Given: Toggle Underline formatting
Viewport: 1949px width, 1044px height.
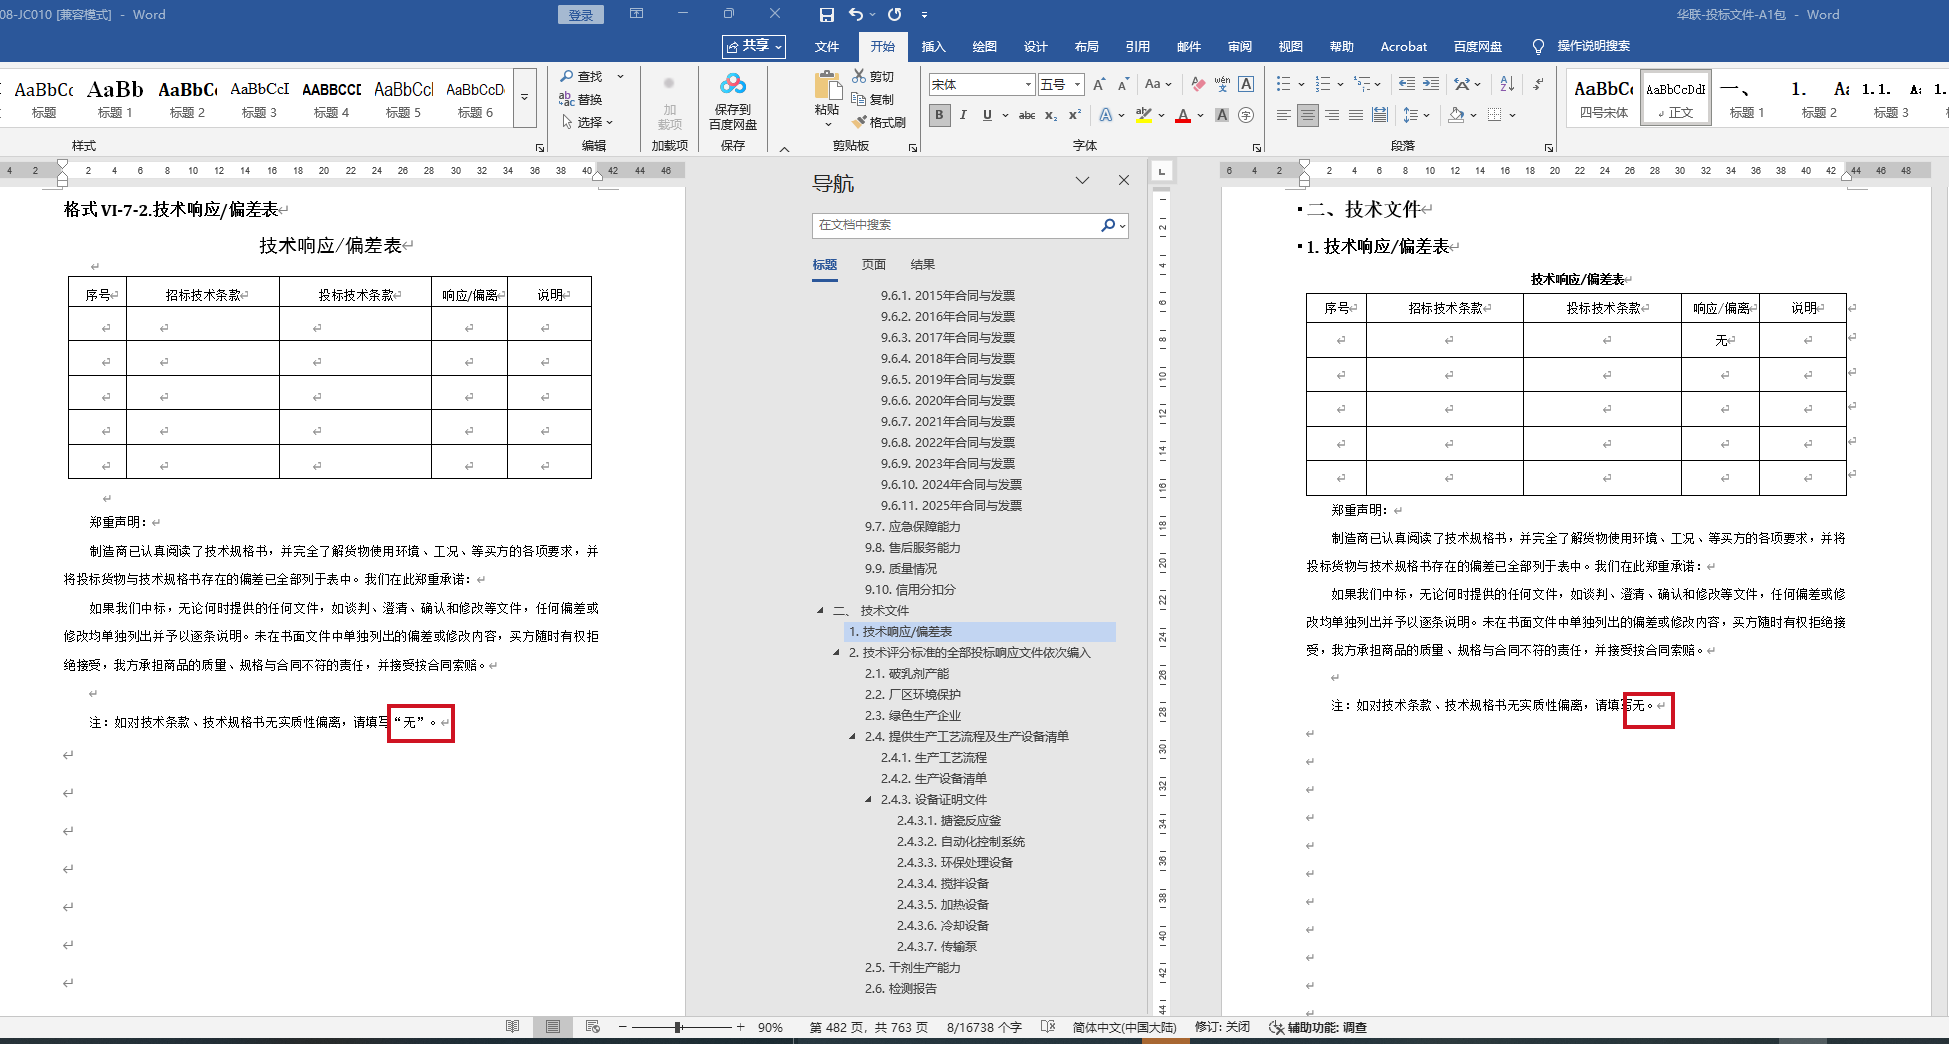Looking at the screenshot, I should [987, 115].
